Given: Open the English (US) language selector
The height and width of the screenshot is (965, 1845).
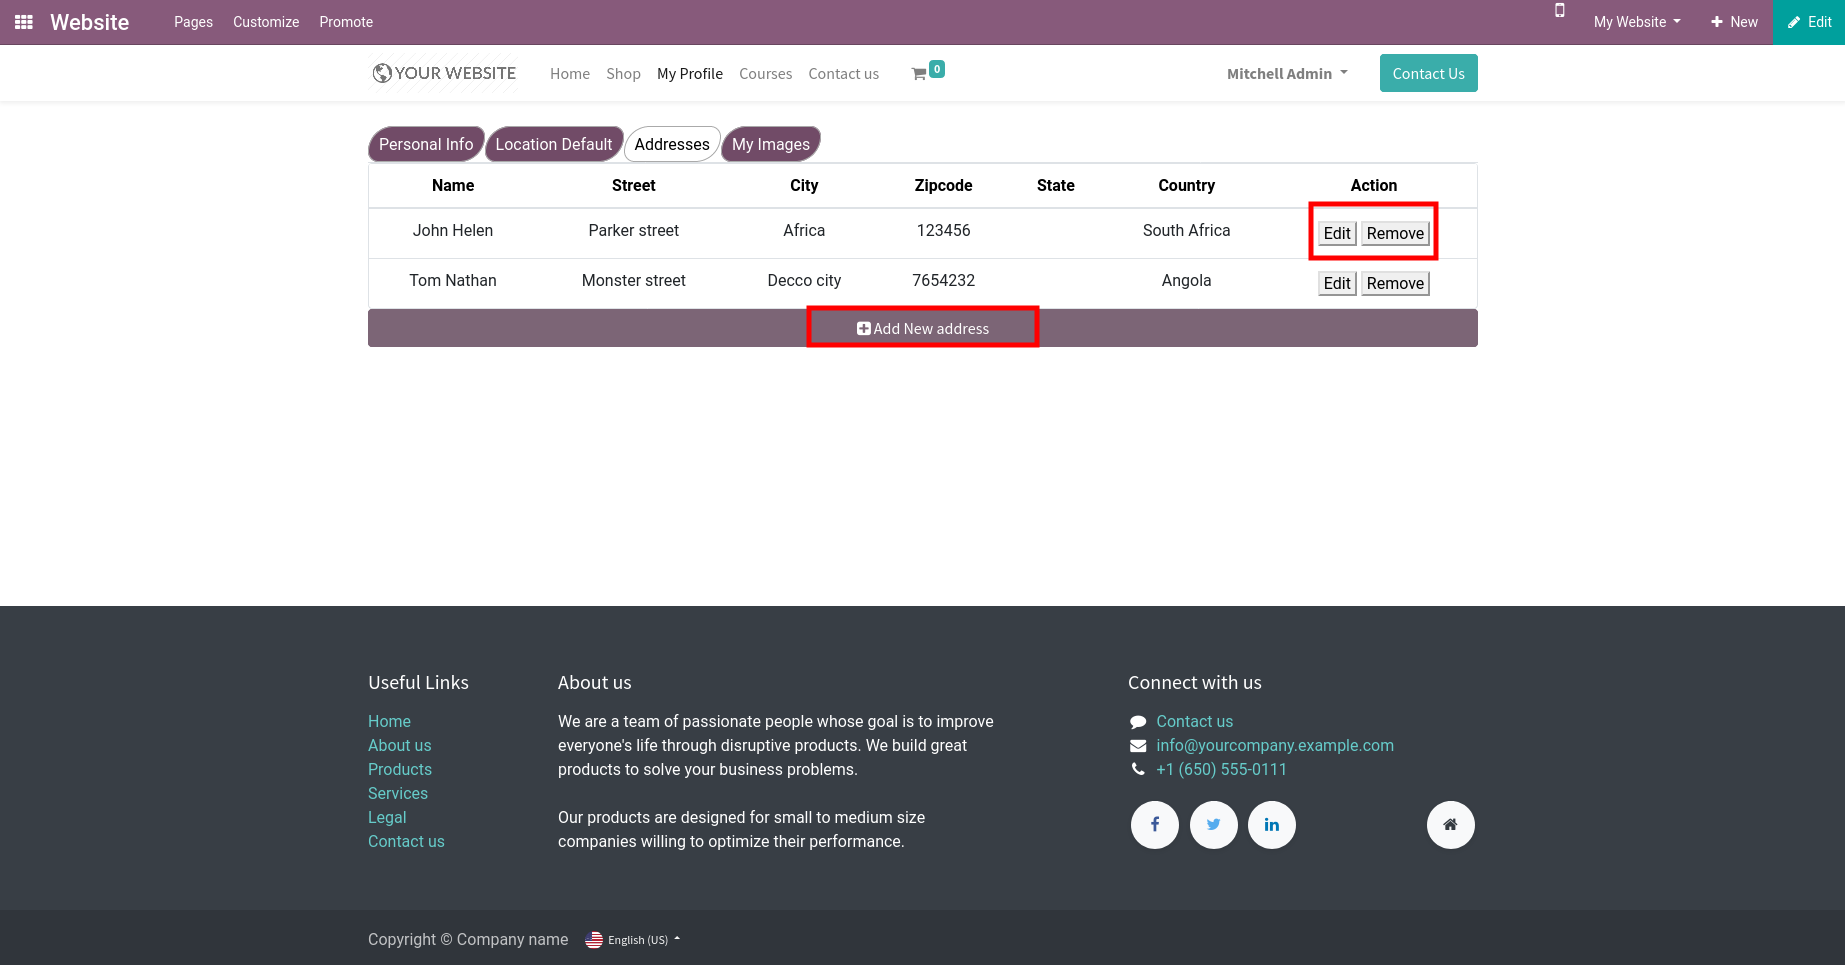Looking at the screenshot, I should (x=633, y=940).
